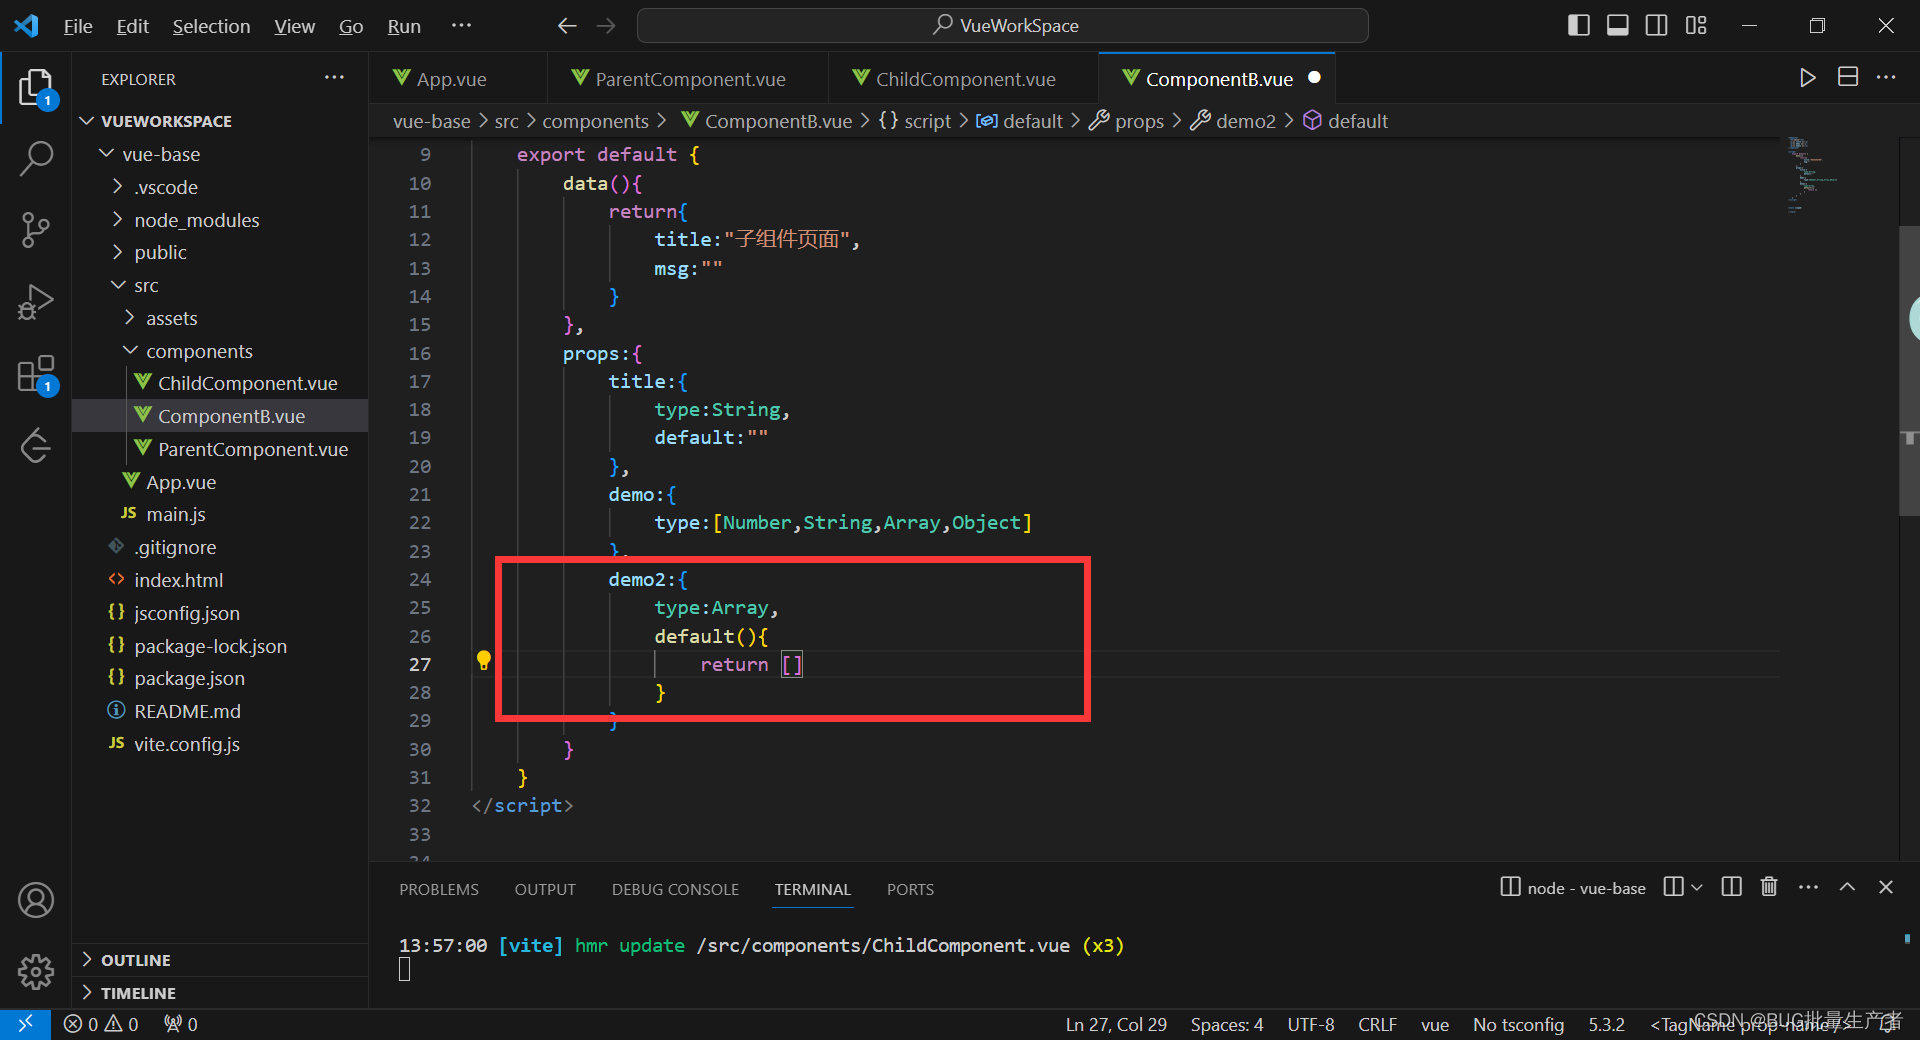The width and height of the screenshot is (1920, 1040).
Task: Open the Explorer view in activity bar
Action: (x=36, y=87)
